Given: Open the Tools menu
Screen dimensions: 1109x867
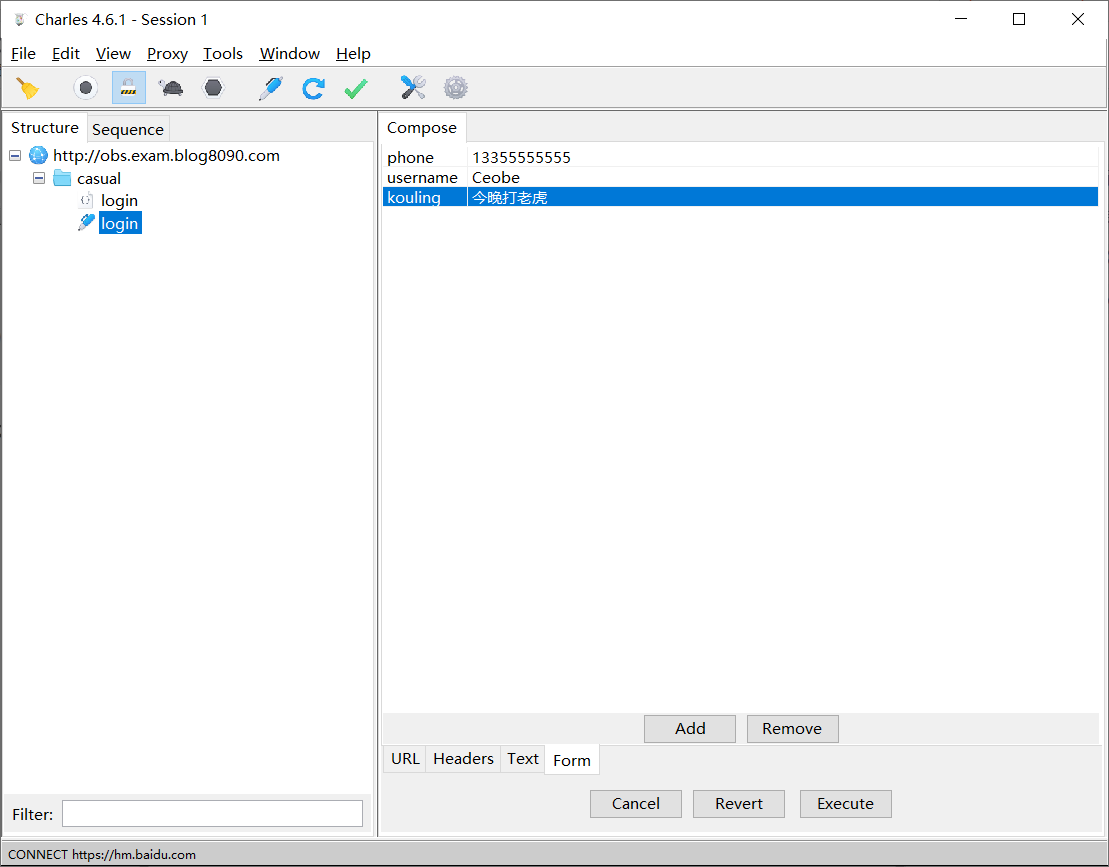Looking at the screenshot, I should [223, 54].
